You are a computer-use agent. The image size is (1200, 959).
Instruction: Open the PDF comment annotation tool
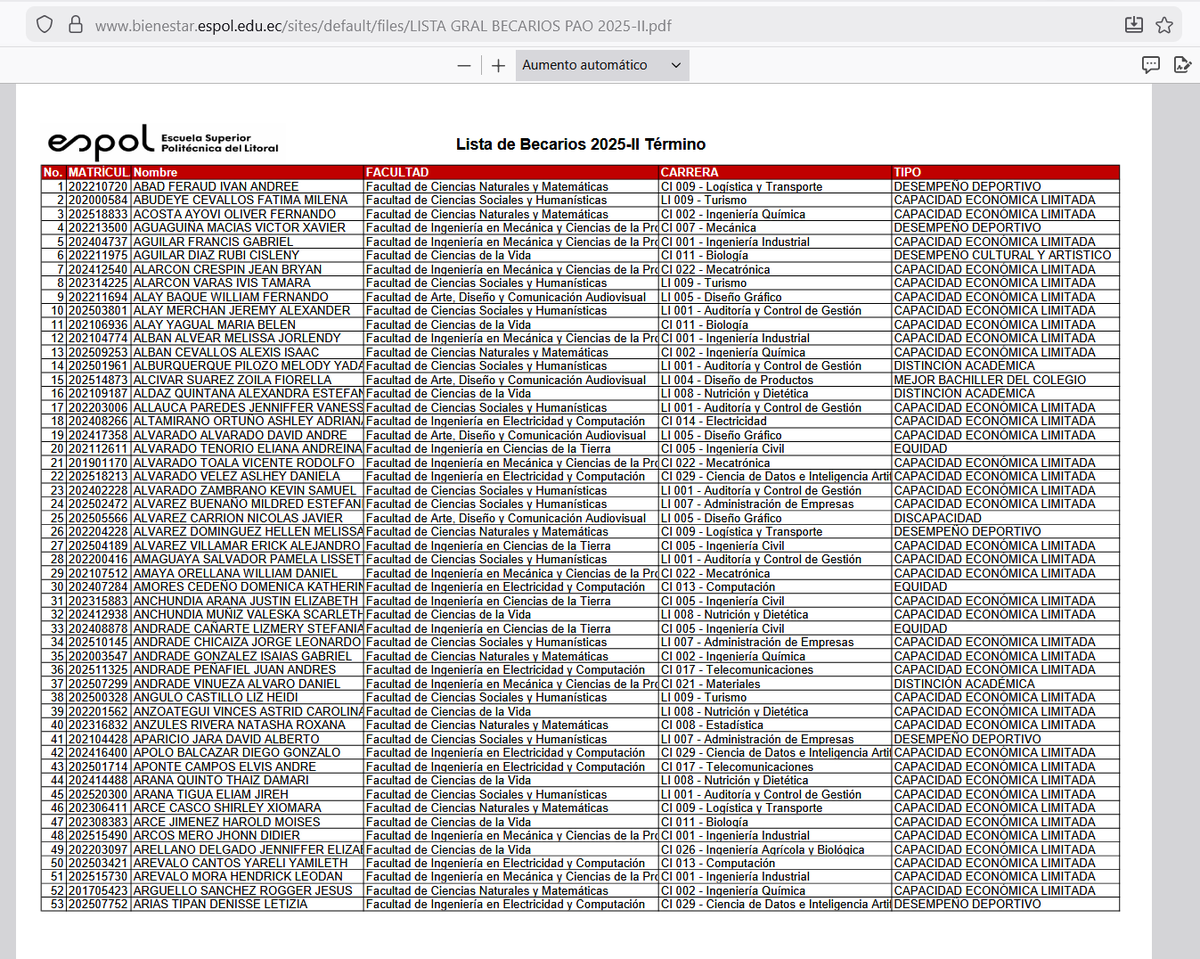click(x=1151, y=65)
